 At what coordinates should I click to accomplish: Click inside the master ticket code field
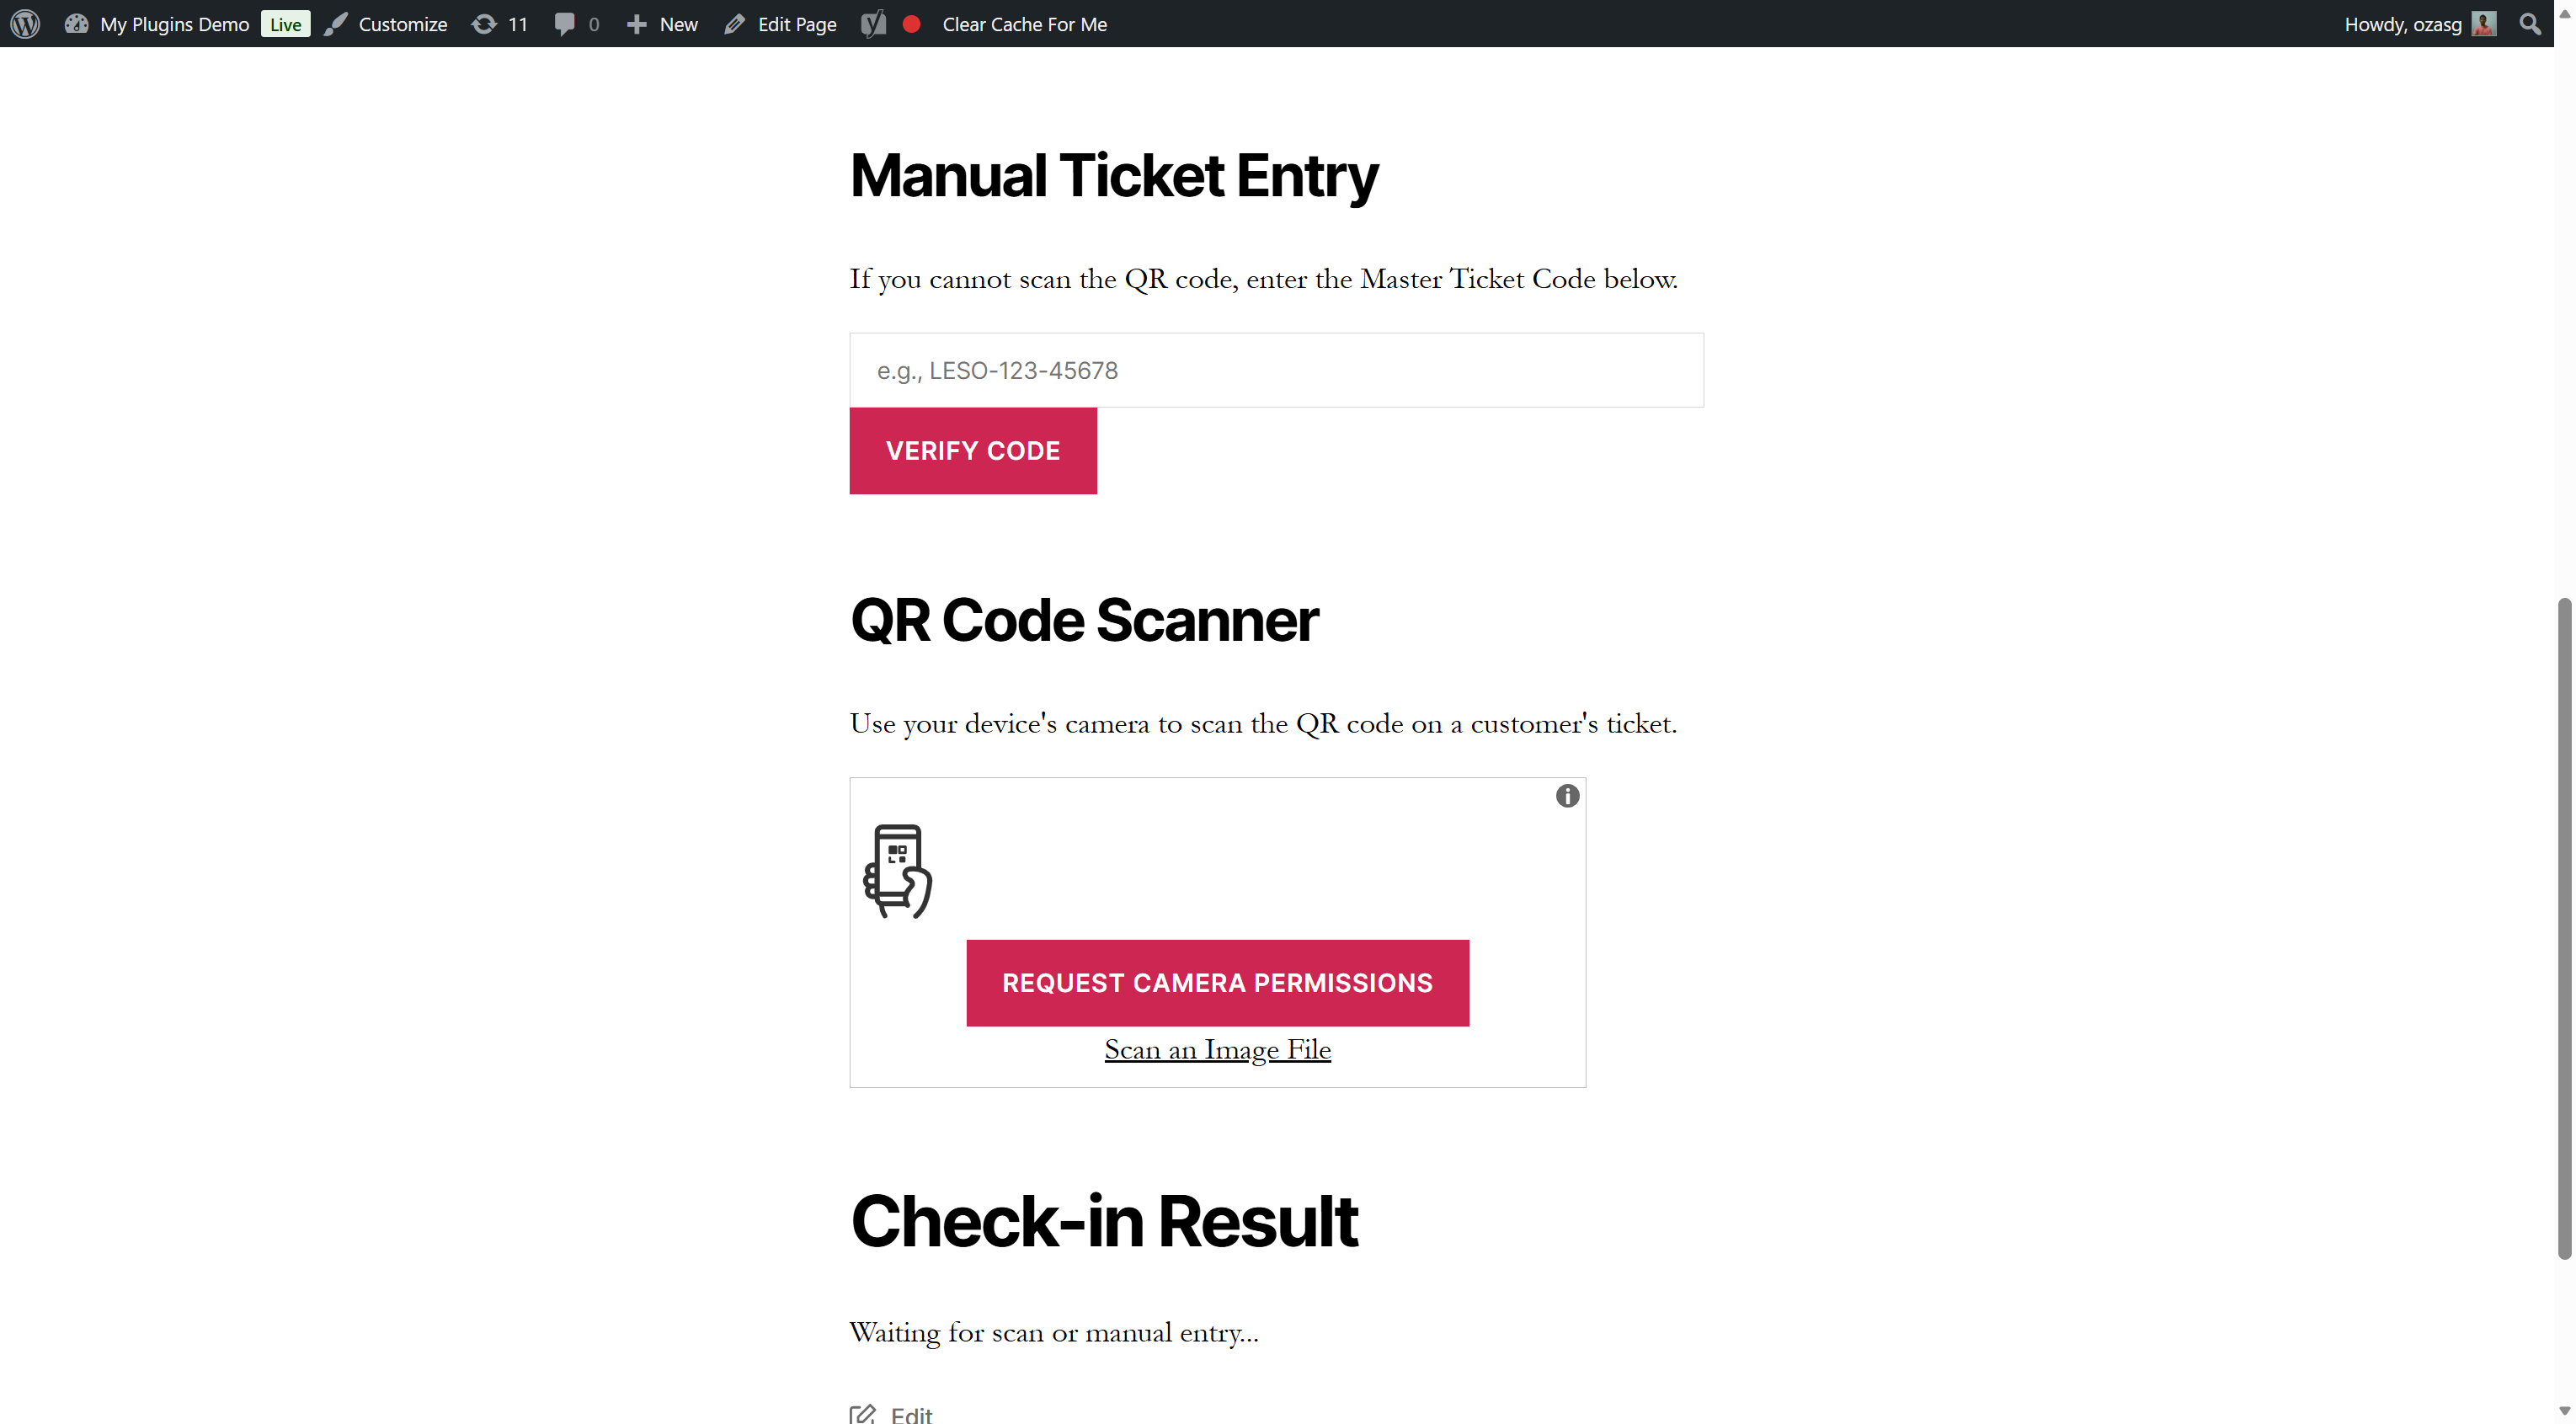tap(1275, 370)
